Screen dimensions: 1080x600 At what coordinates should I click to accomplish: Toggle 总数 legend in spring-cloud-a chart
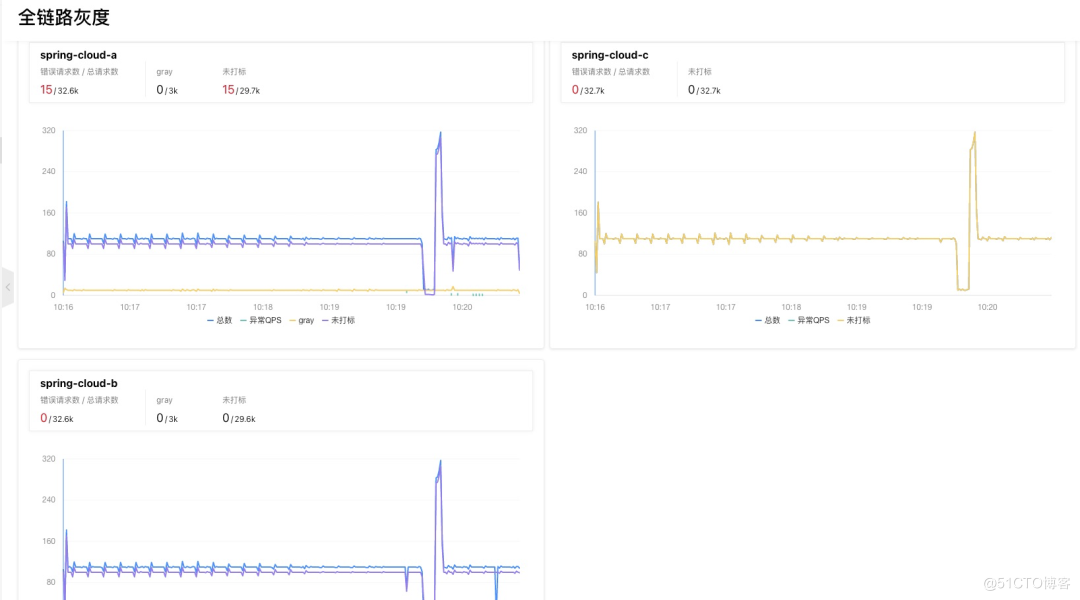tap(220, 320)
